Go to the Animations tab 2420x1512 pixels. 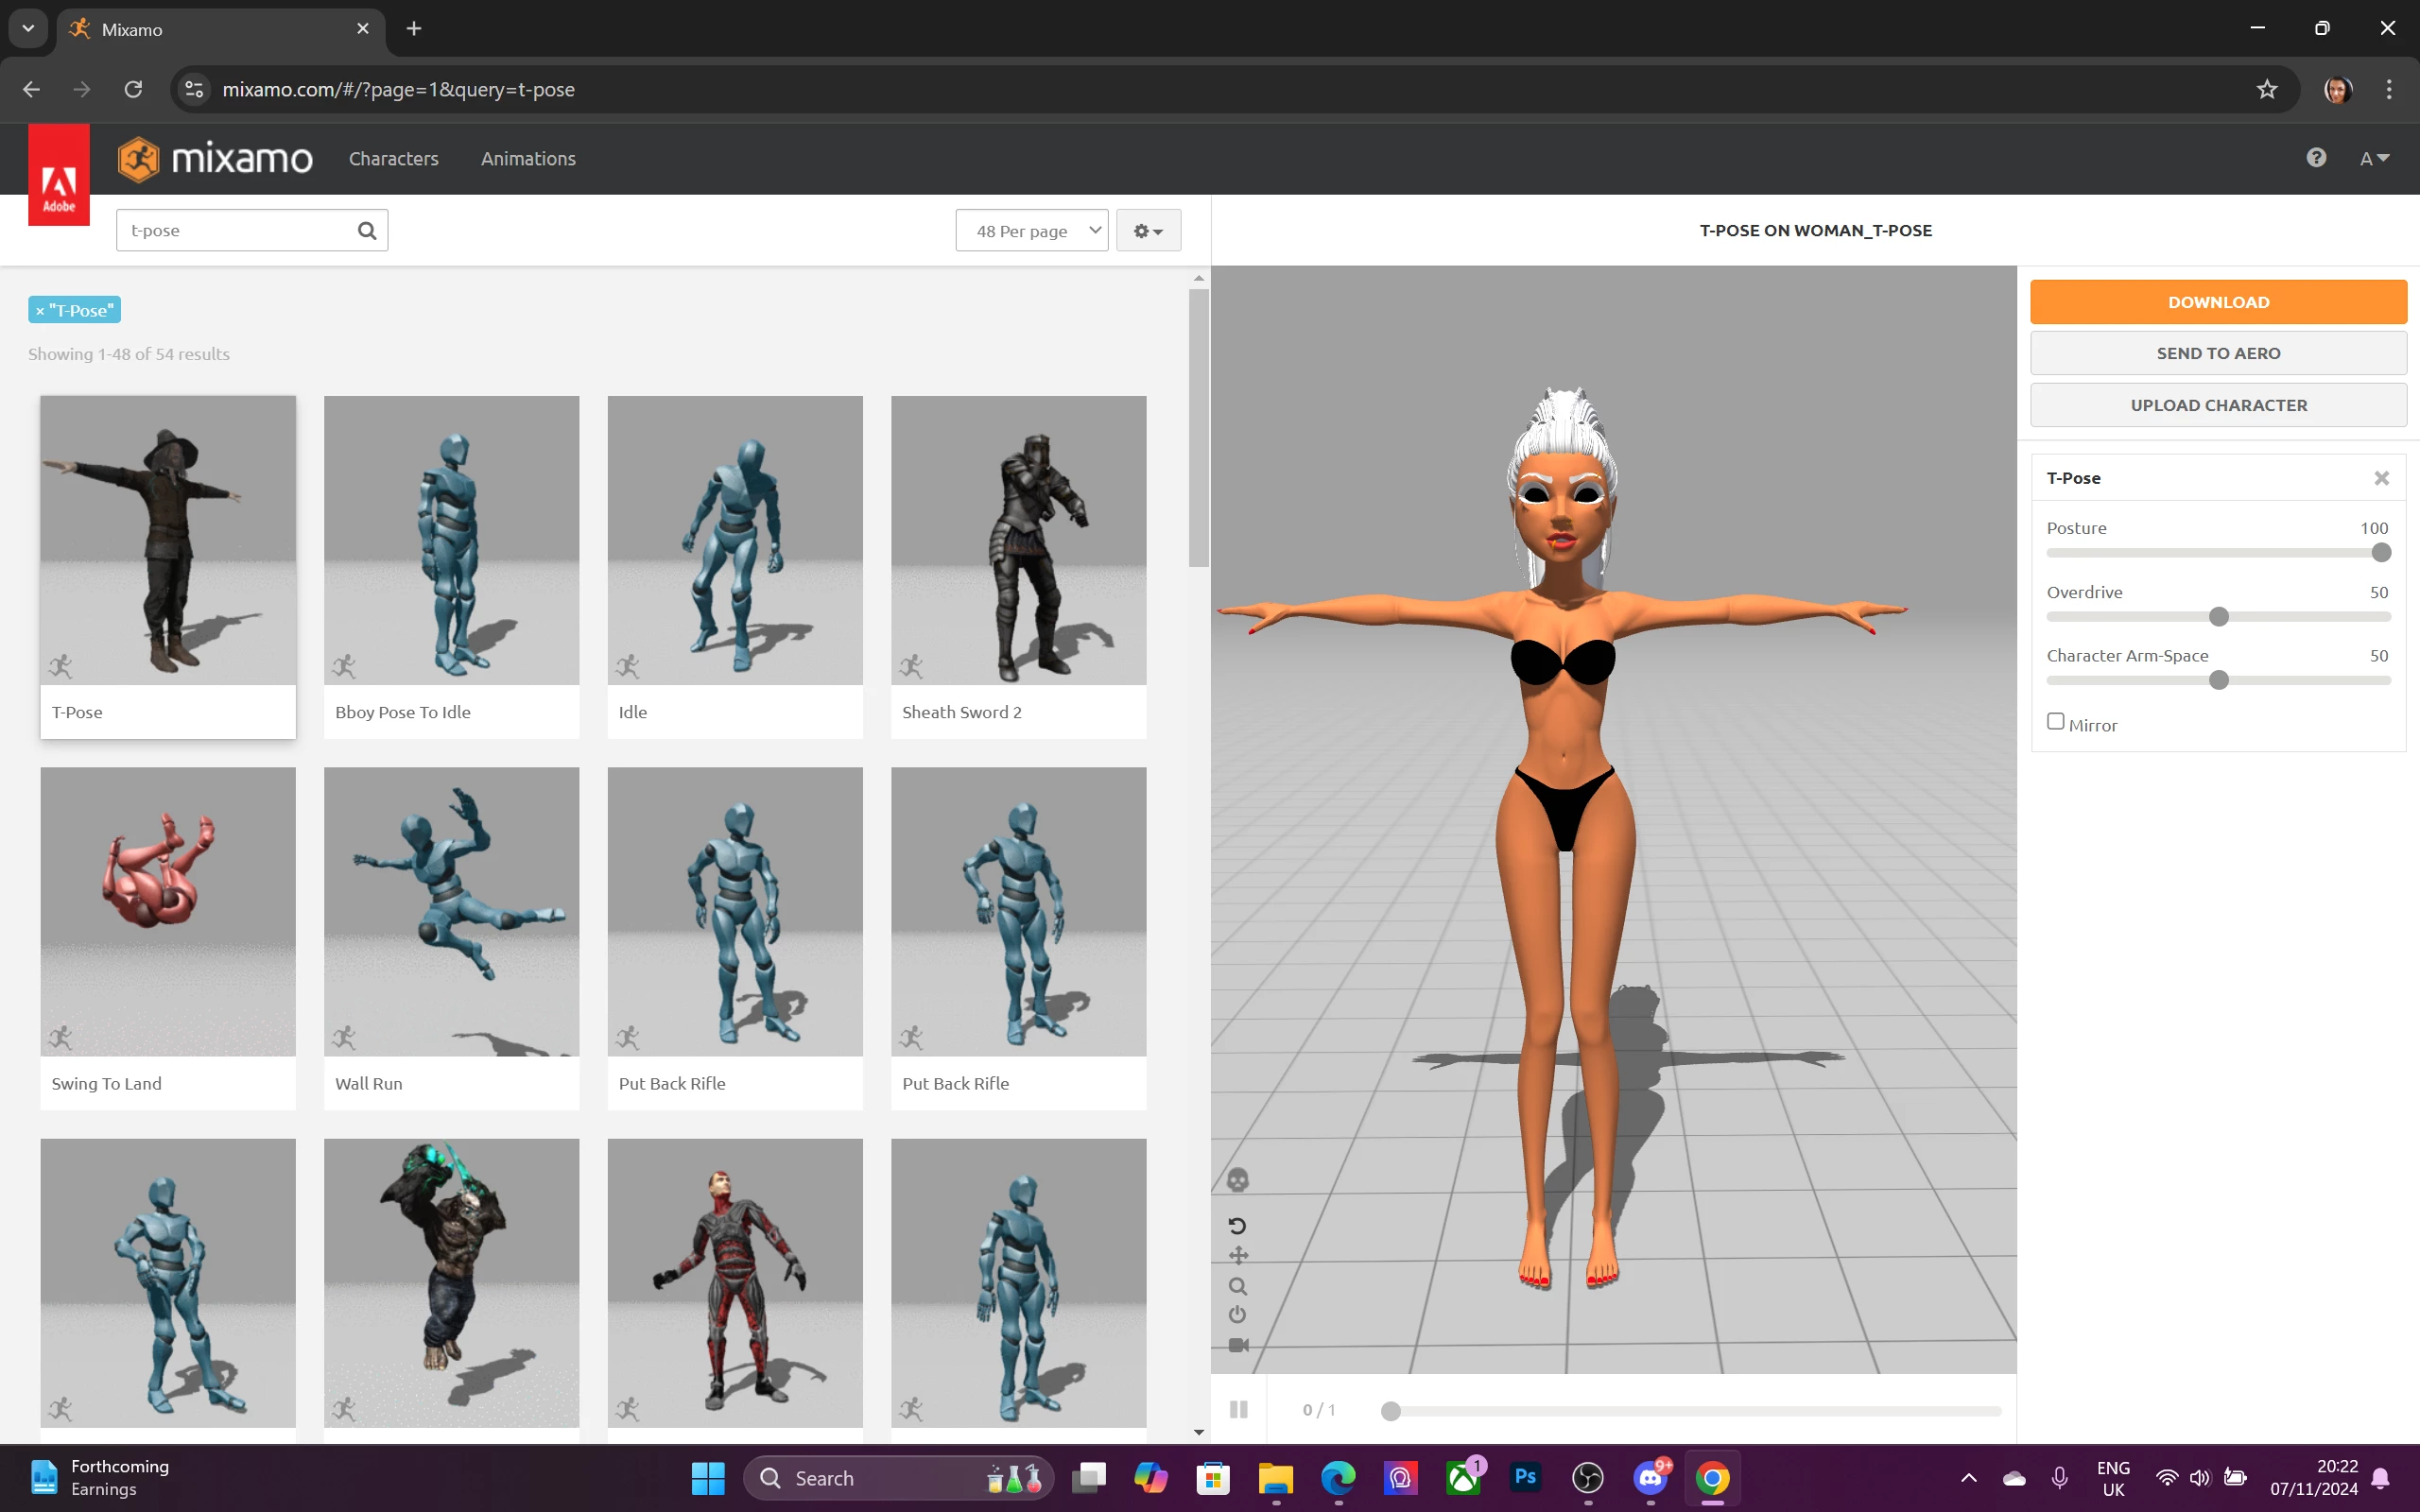[x=528, y=159]
